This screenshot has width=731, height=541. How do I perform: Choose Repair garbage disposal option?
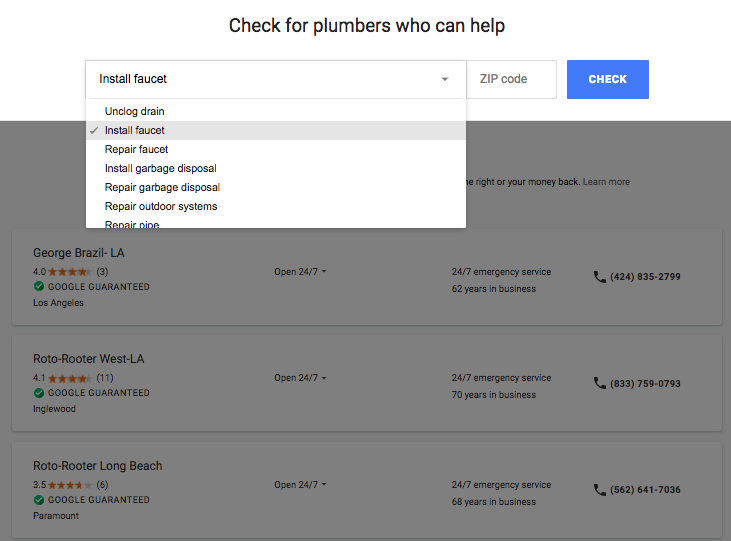tap(276, 187)
